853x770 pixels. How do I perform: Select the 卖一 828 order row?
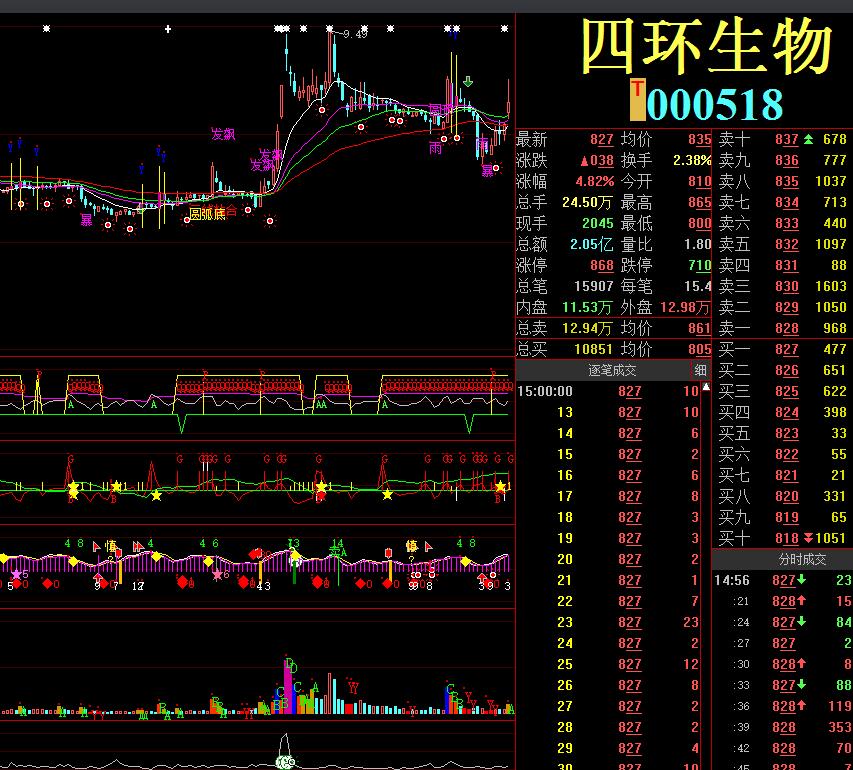[782, 328]
